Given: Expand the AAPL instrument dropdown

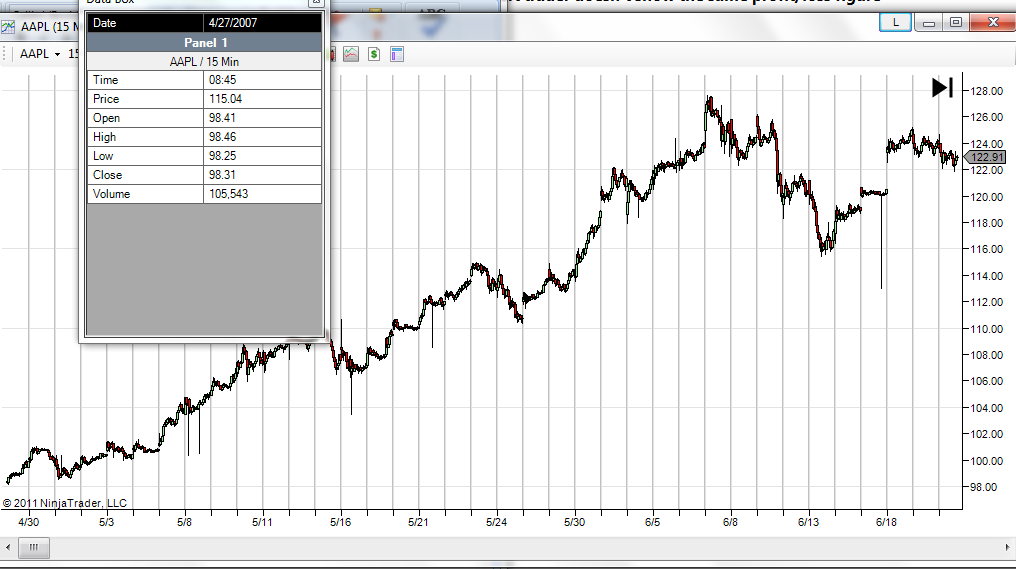Looking at the screenshot, I should pyautogui.click(x=57, y=54).
